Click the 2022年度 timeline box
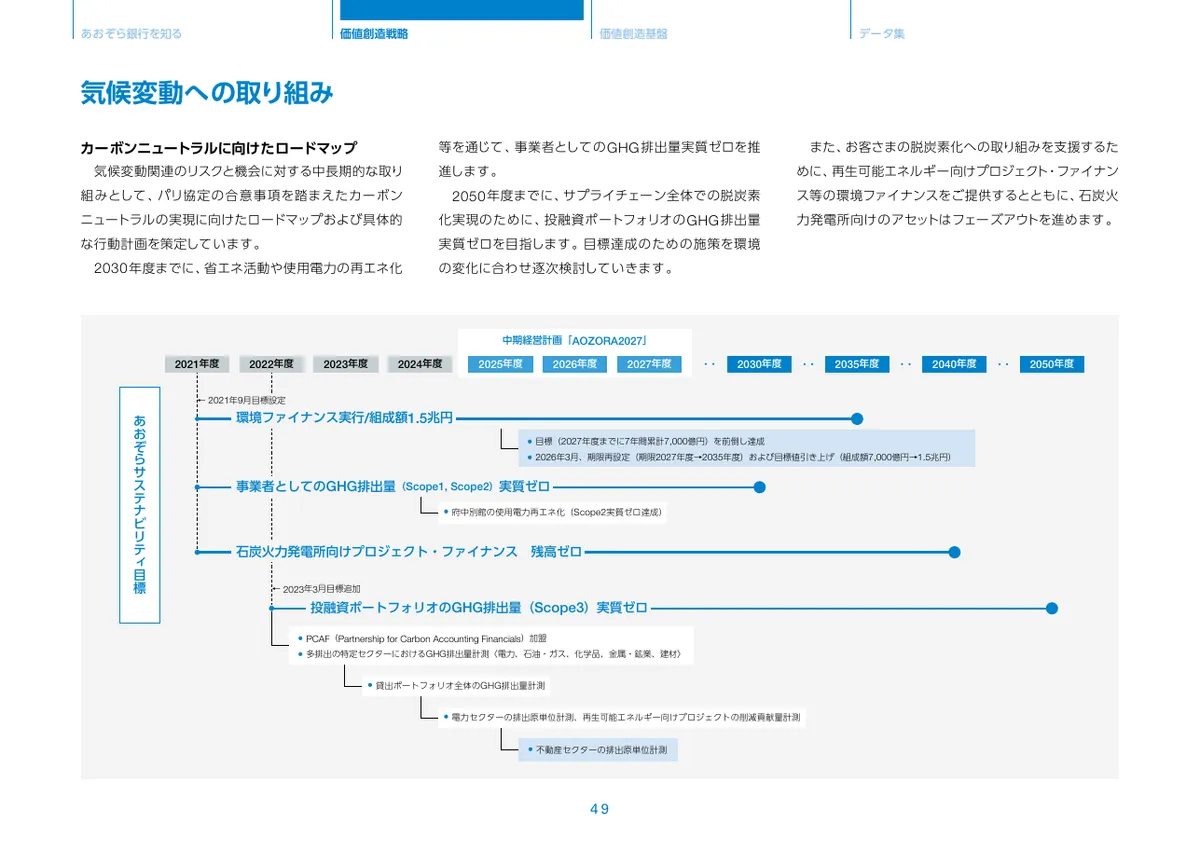The width and height of the screenshot is (1200, 848). [271, 364]
